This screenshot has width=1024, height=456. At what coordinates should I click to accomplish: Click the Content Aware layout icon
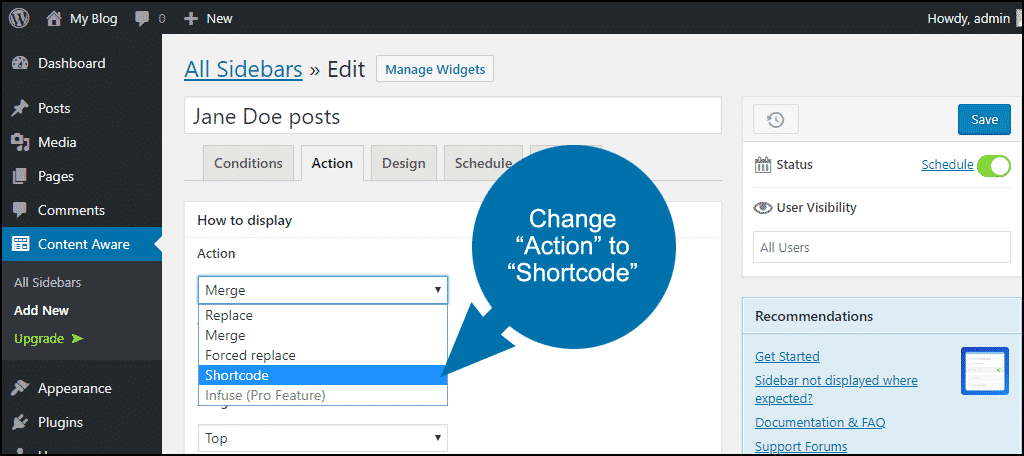[x=20, y=244]
